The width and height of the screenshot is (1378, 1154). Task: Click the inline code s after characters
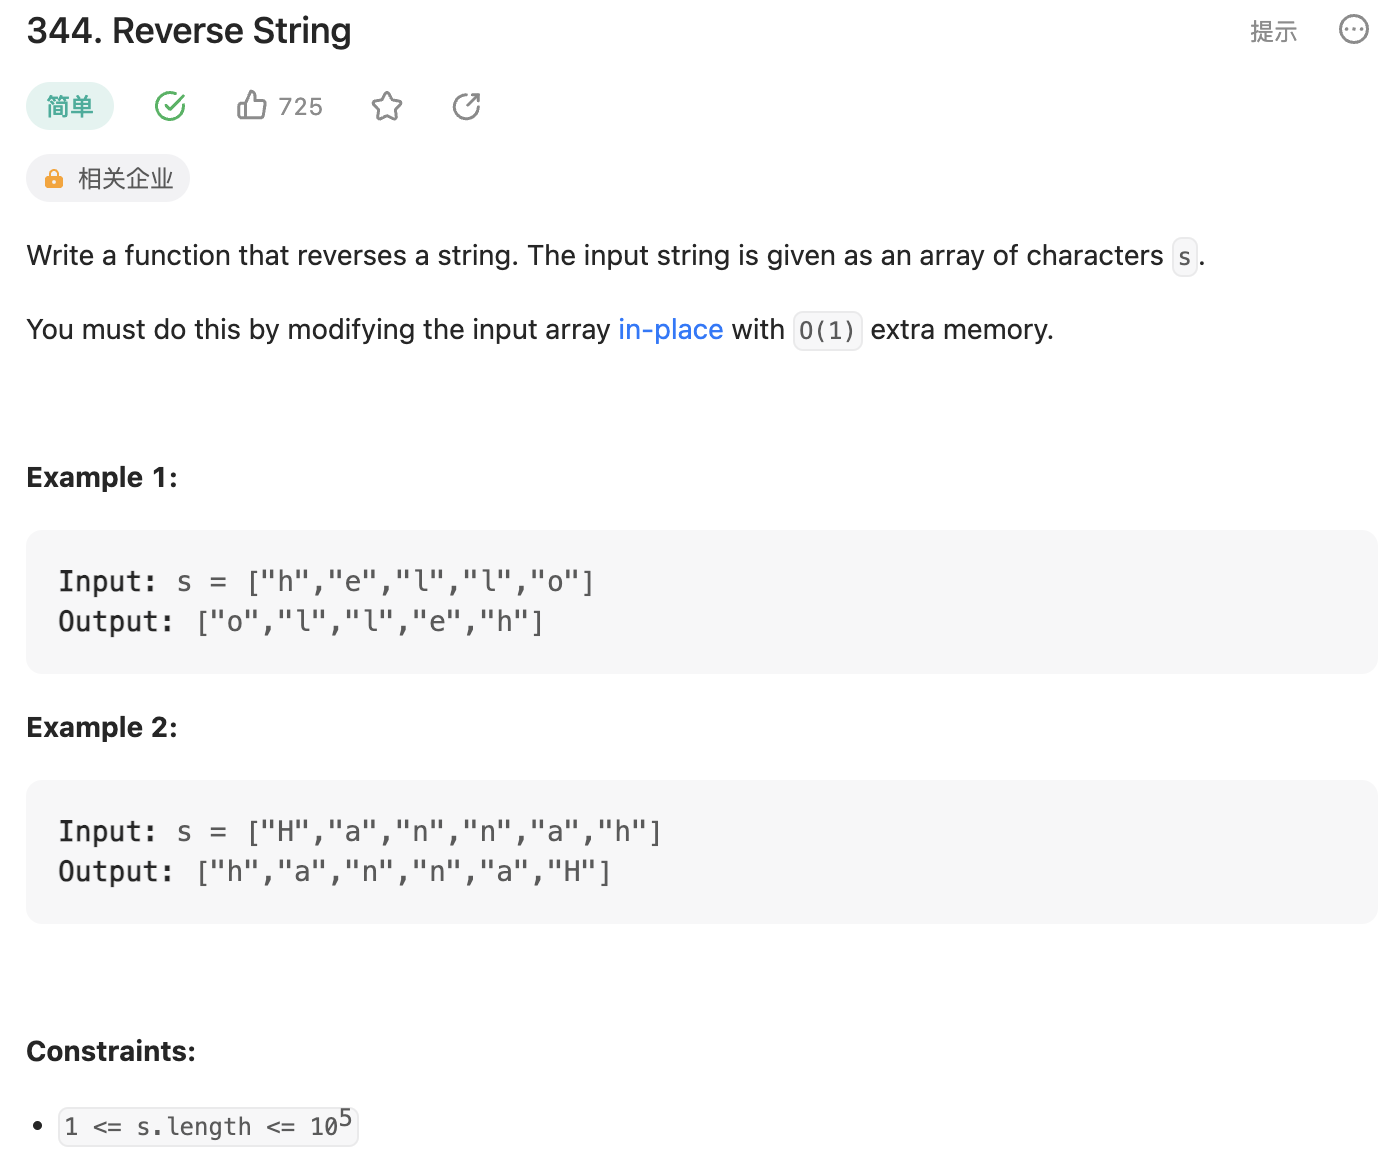[1184, 257]
